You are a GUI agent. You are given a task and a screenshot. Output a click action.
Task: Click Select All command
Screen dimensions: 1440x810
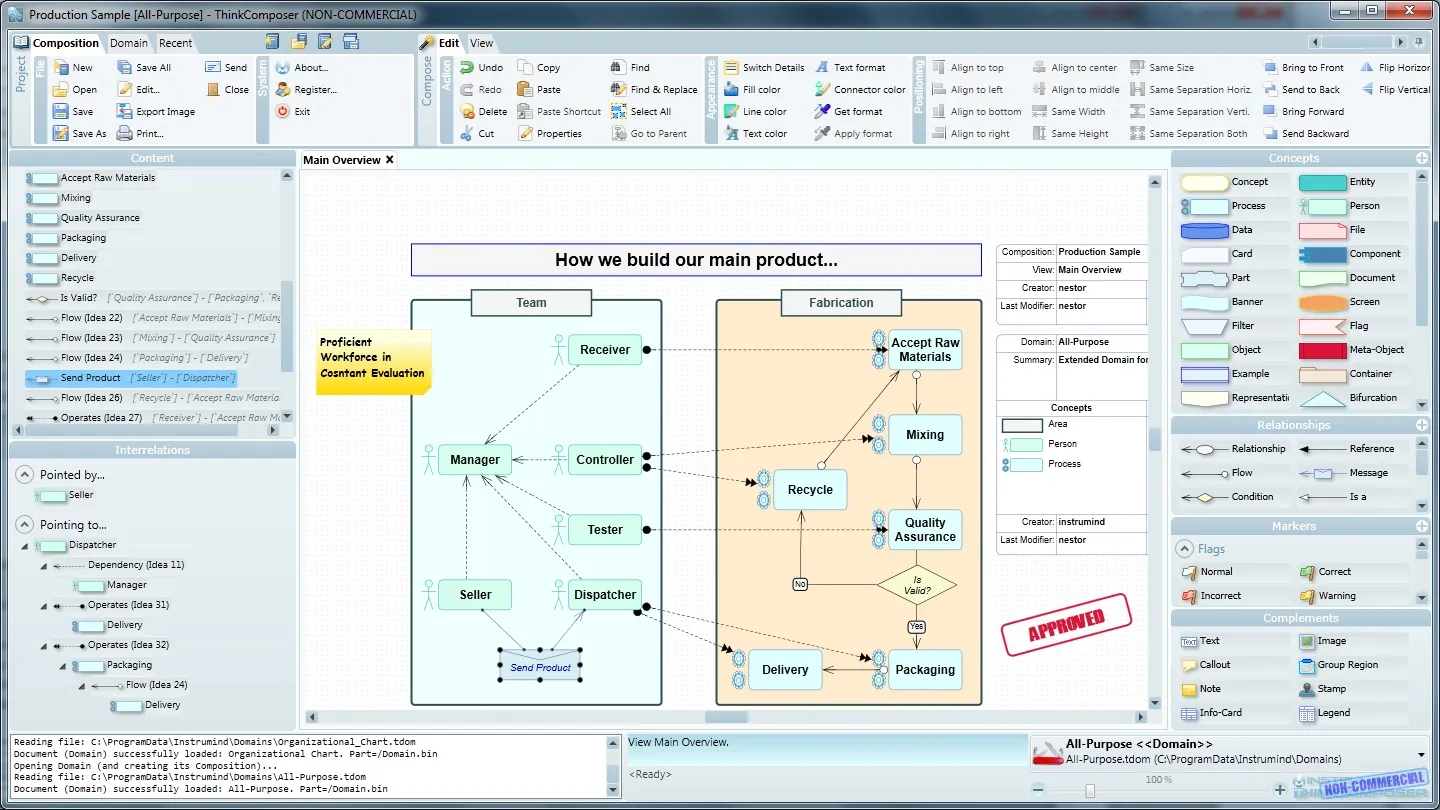point(641,112)
